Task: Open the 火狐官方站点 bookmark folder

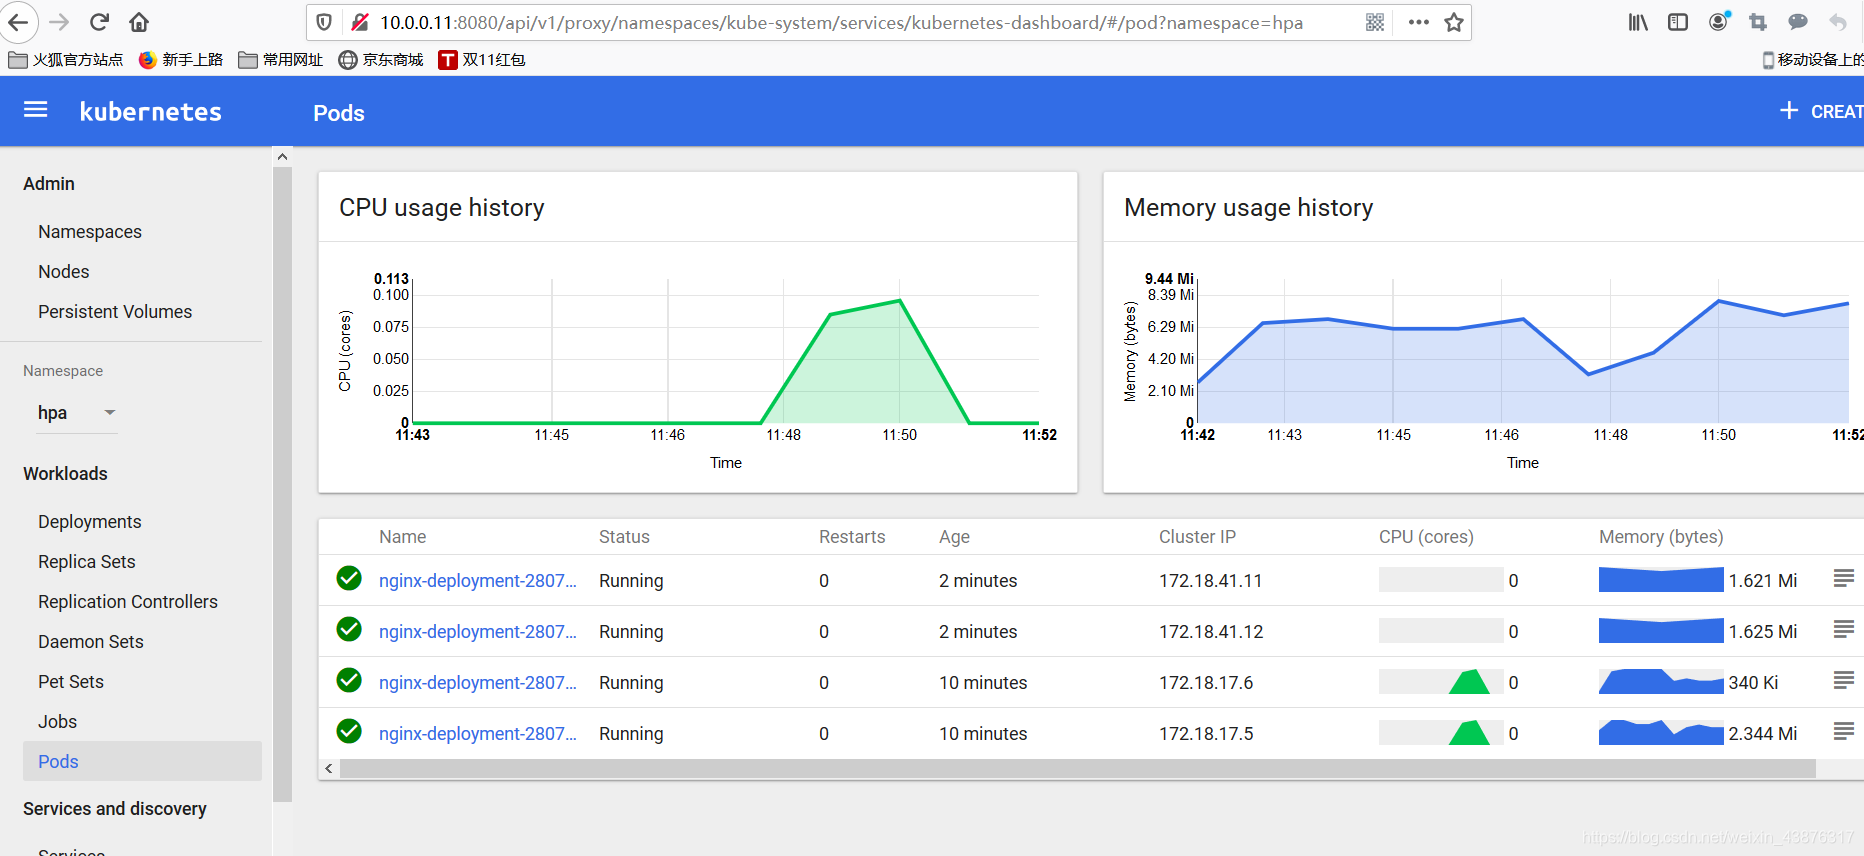Action: (66, 60)
